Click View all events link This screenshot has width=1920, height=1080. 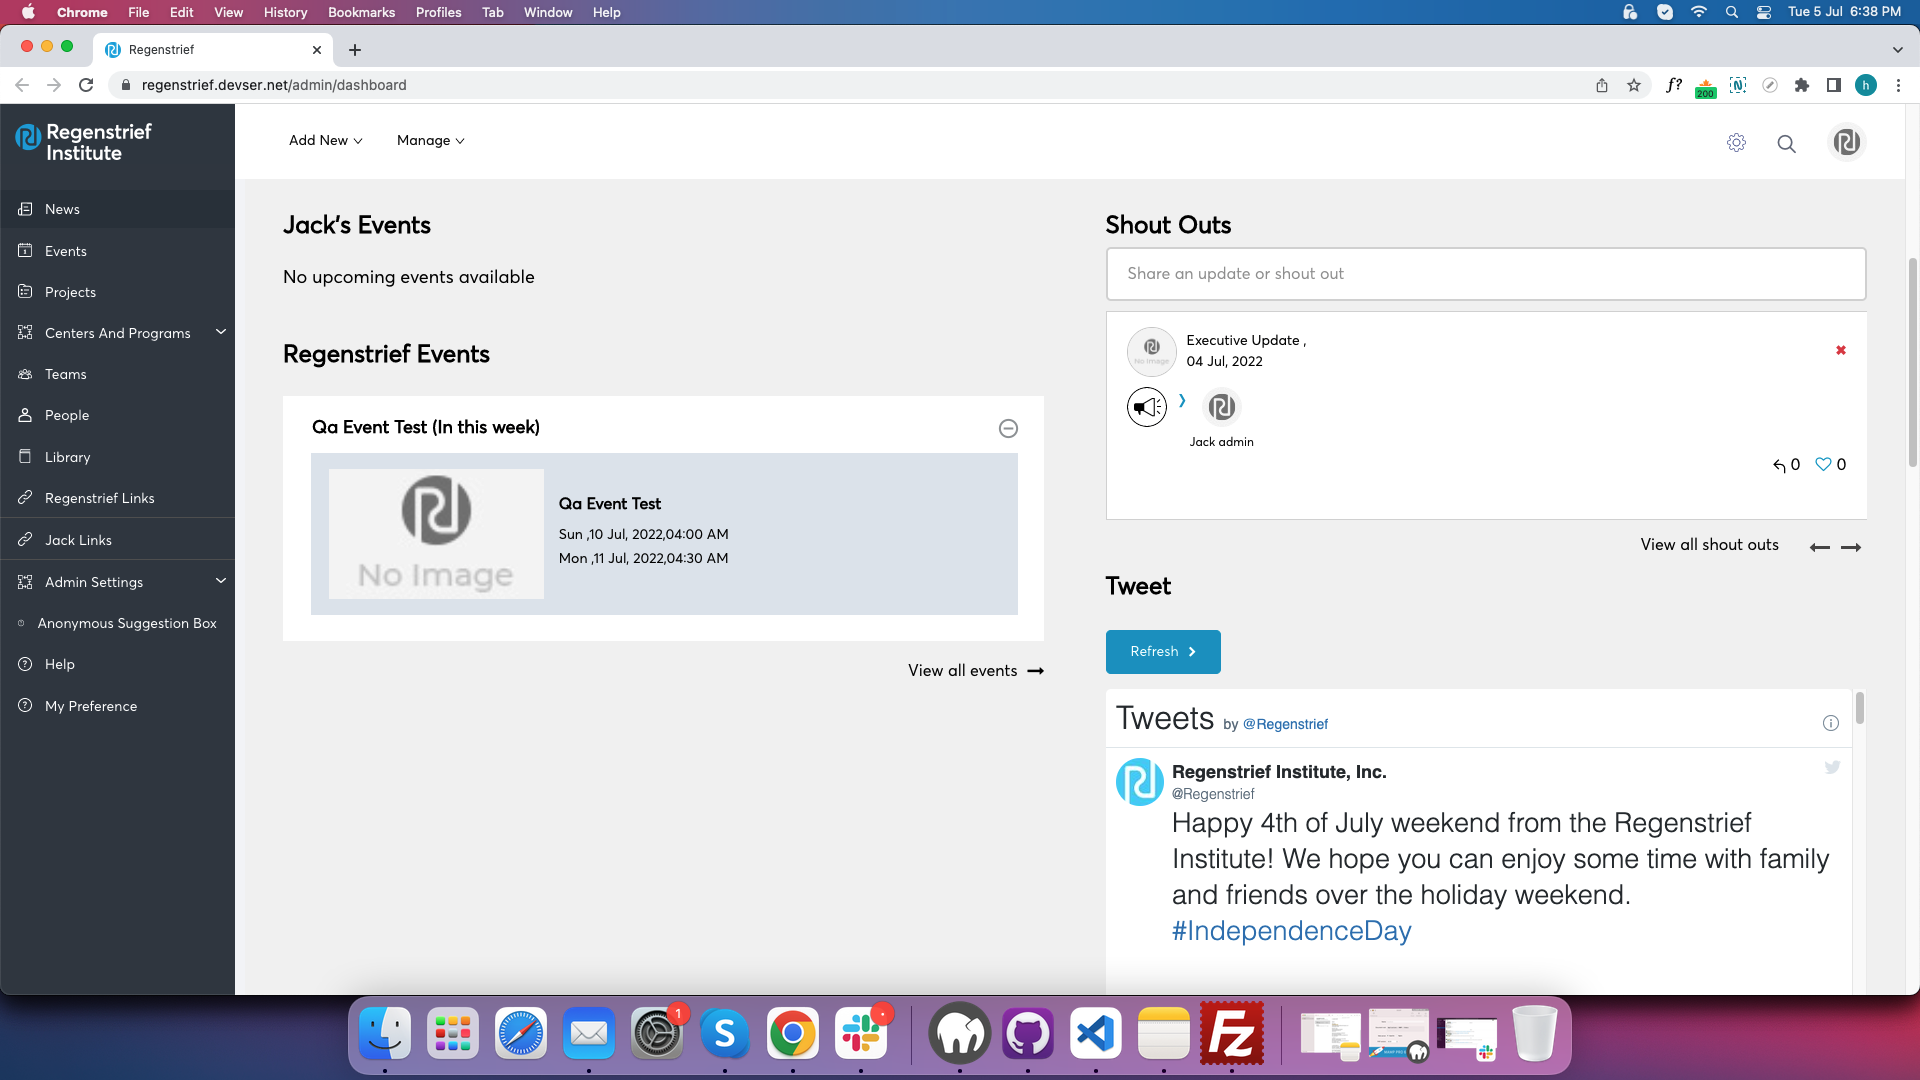pyautogui.click(x=976, y=671)
